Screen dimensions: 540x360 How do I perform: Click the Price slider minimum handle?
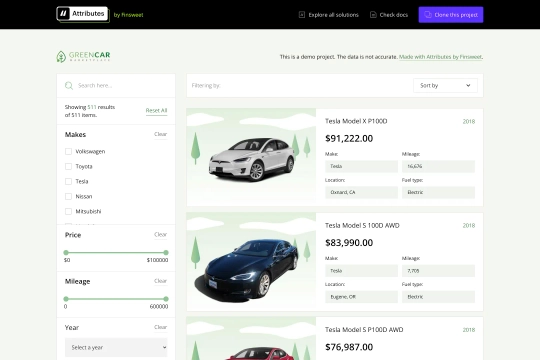click(66, 253)
